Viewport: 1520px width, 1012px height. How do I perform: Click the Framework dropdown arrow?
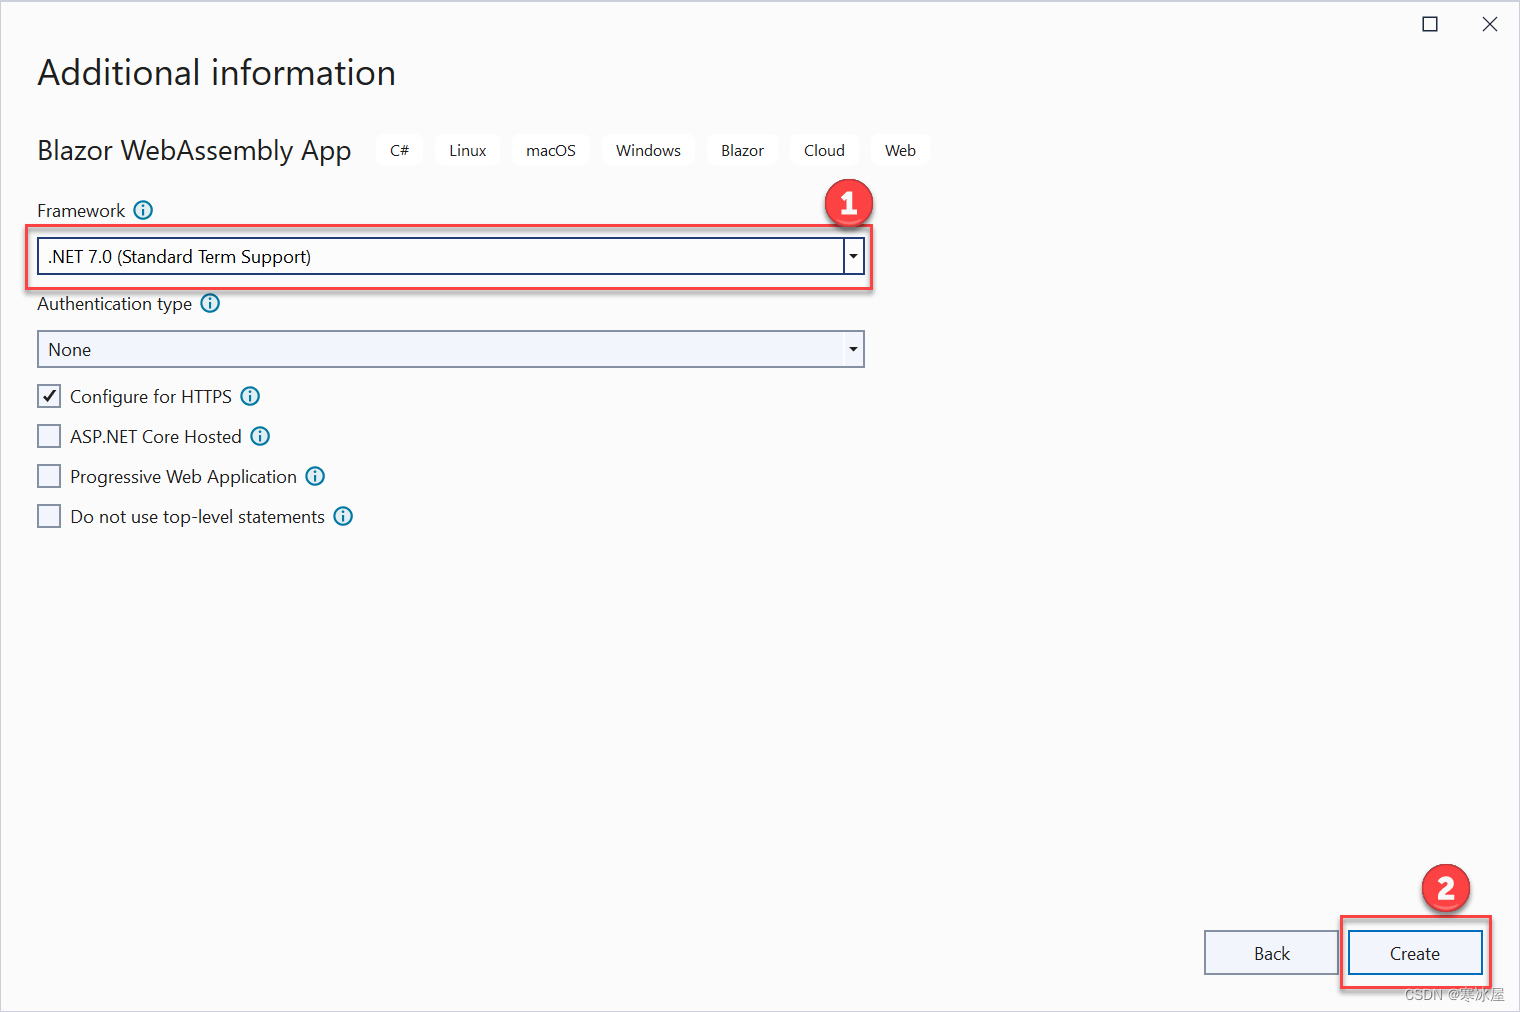pos(852,256)
